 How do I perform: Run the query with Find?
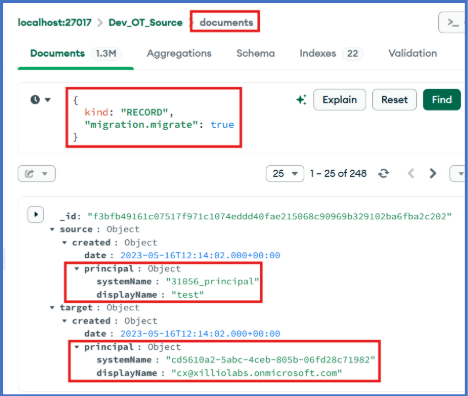click(442, 100)
